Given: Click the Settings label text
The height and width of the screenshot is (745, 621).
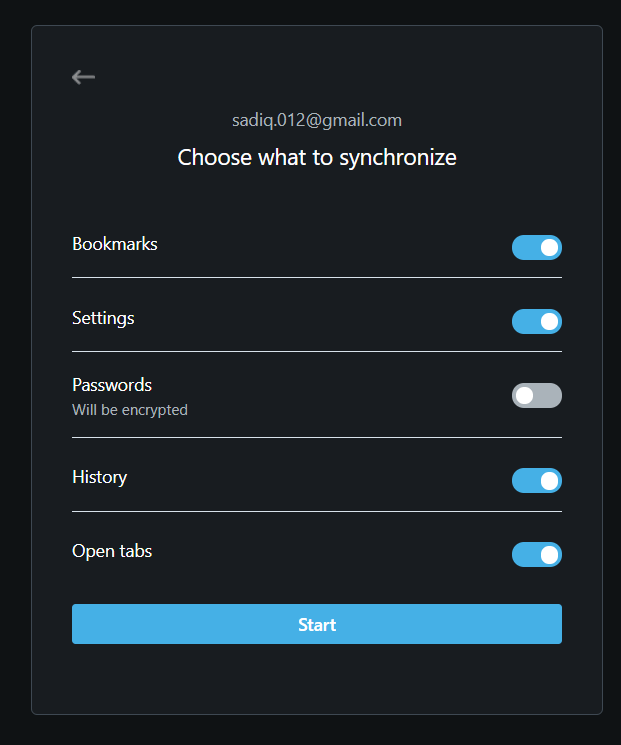Looking at the screenshot, I should tap(103, 318).
